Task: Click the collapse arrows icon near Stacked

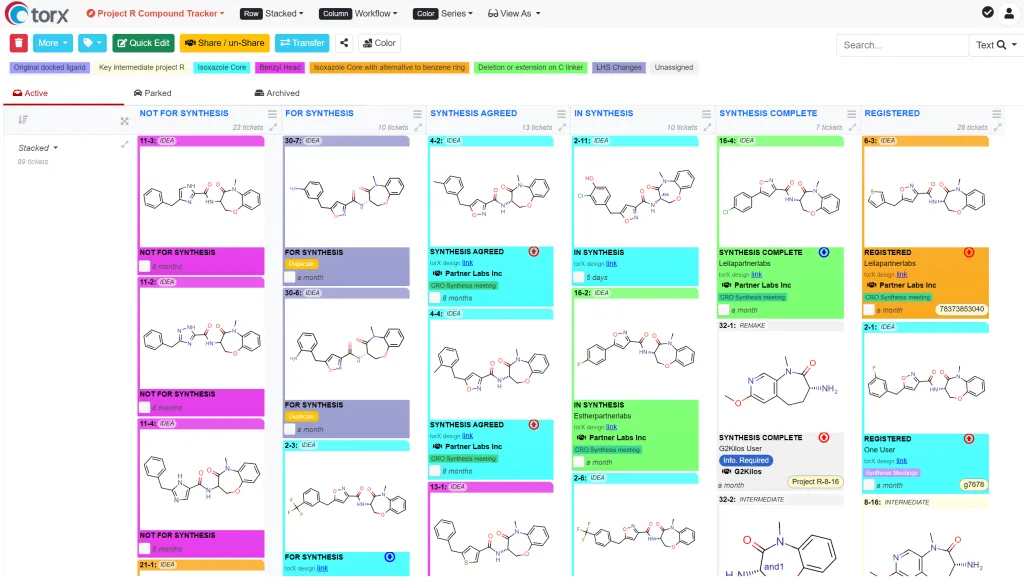Action: point(125,121)
